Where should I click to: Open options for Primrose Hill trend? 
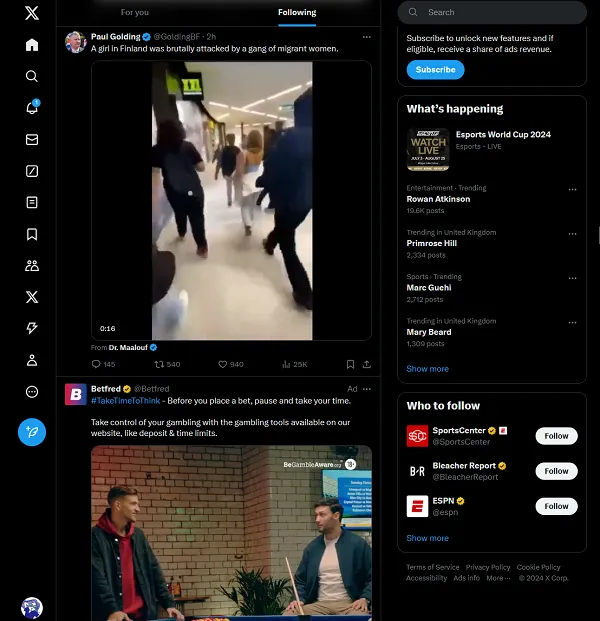tap(572, 234)
